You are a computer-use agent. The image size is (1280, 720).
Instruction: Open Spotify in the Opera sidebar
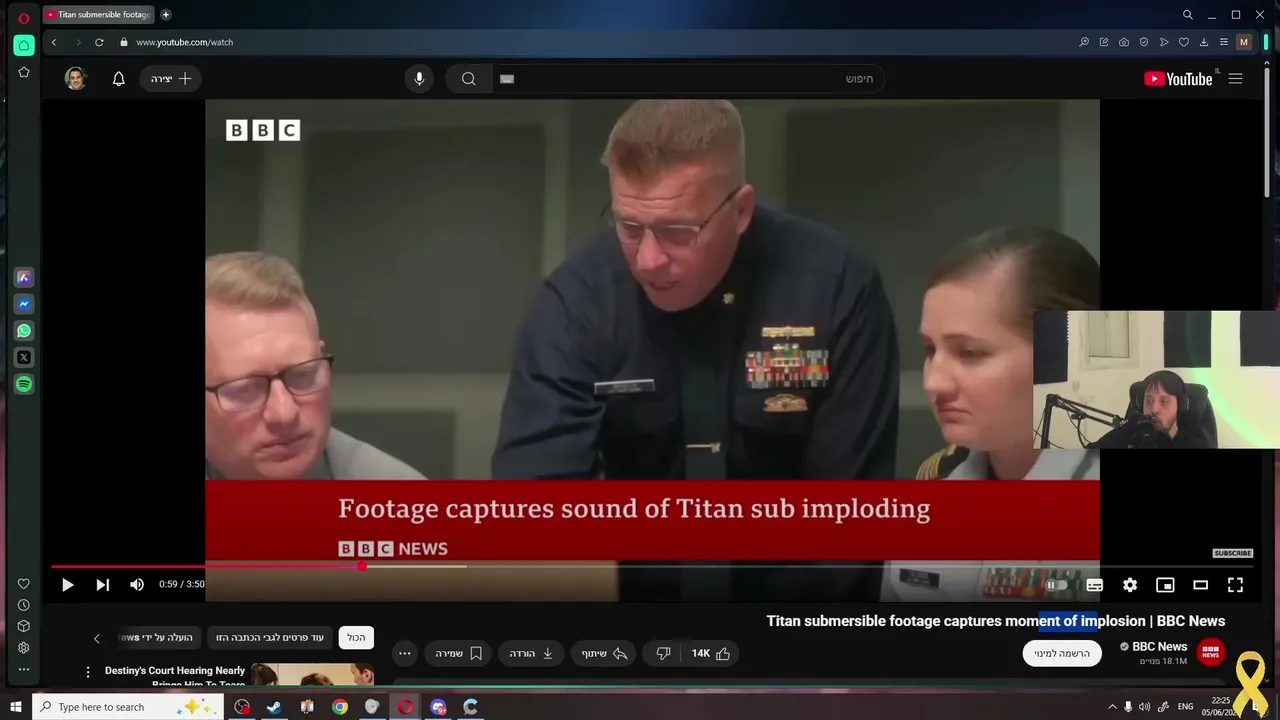click(x=24, y=384)
